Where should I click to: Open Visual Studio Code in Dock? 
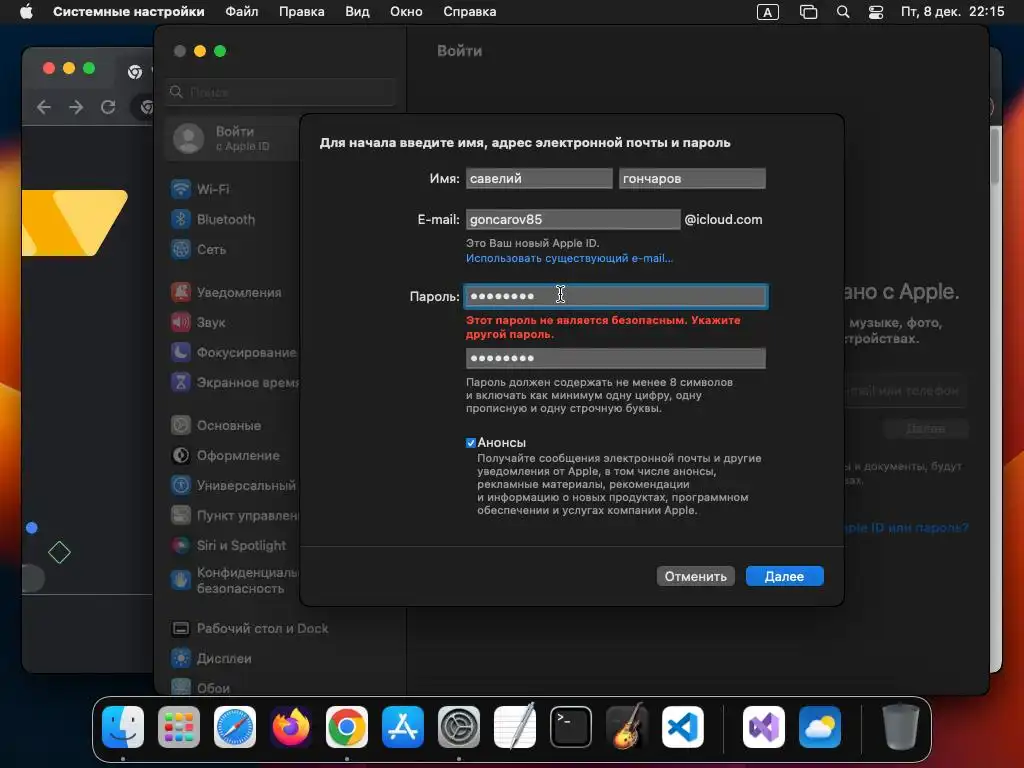tap(683, 727)
